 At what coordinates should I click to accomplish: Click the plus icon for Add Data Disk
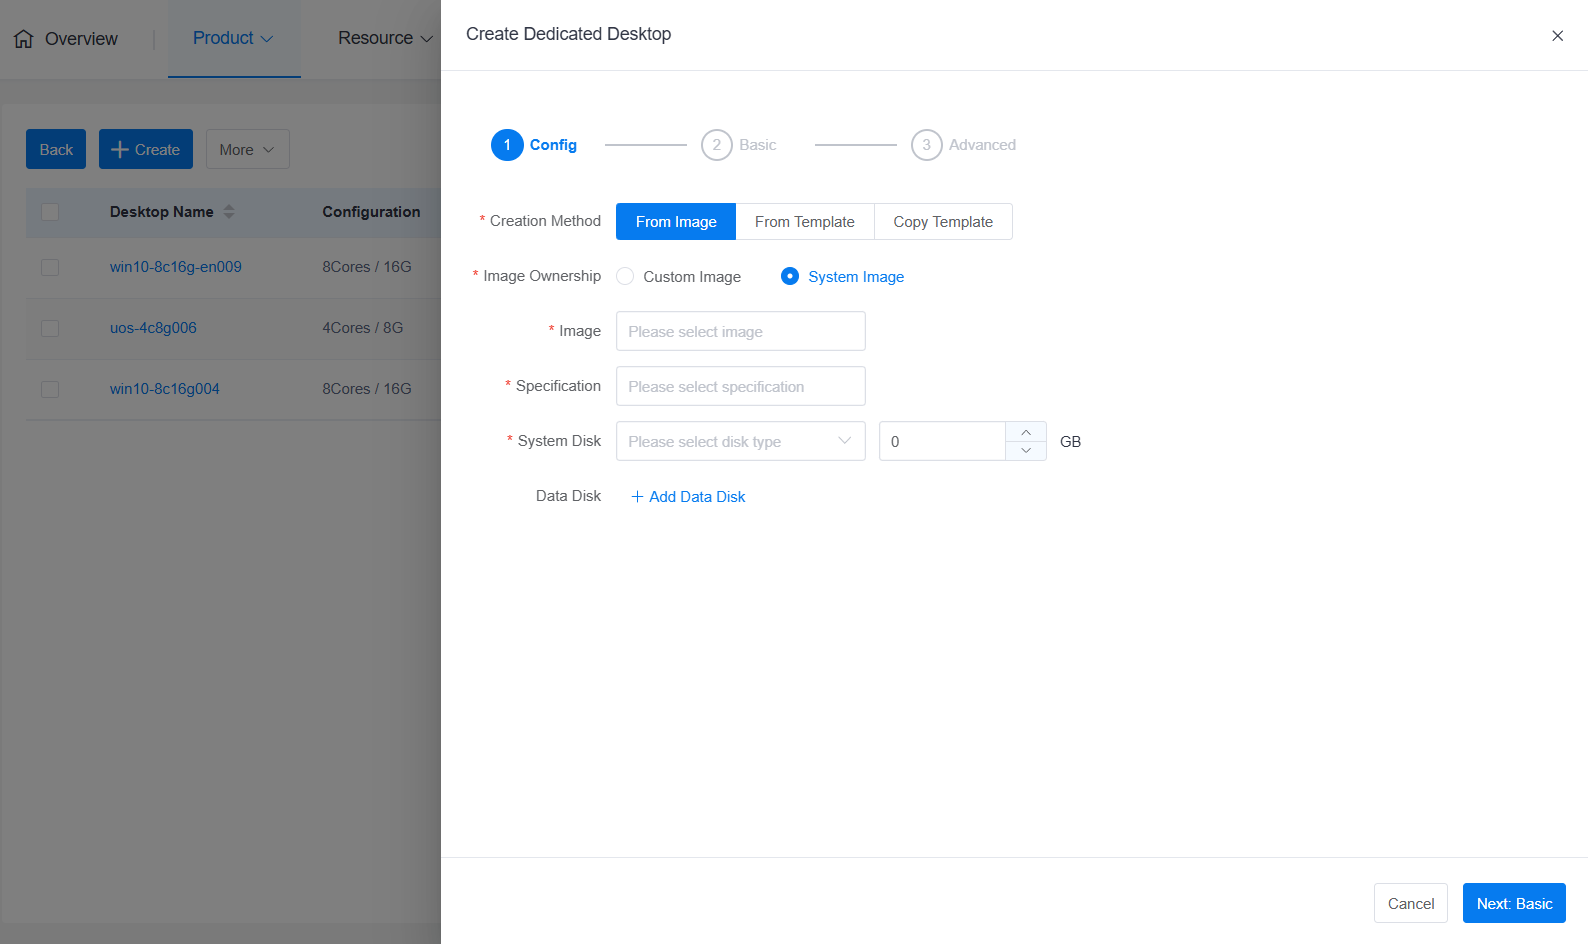[637, 497]
